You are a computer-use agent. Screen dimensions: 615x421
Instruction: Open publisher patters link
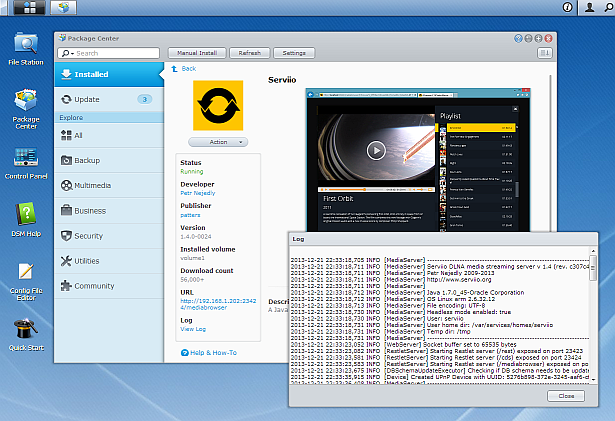[190, 215]
